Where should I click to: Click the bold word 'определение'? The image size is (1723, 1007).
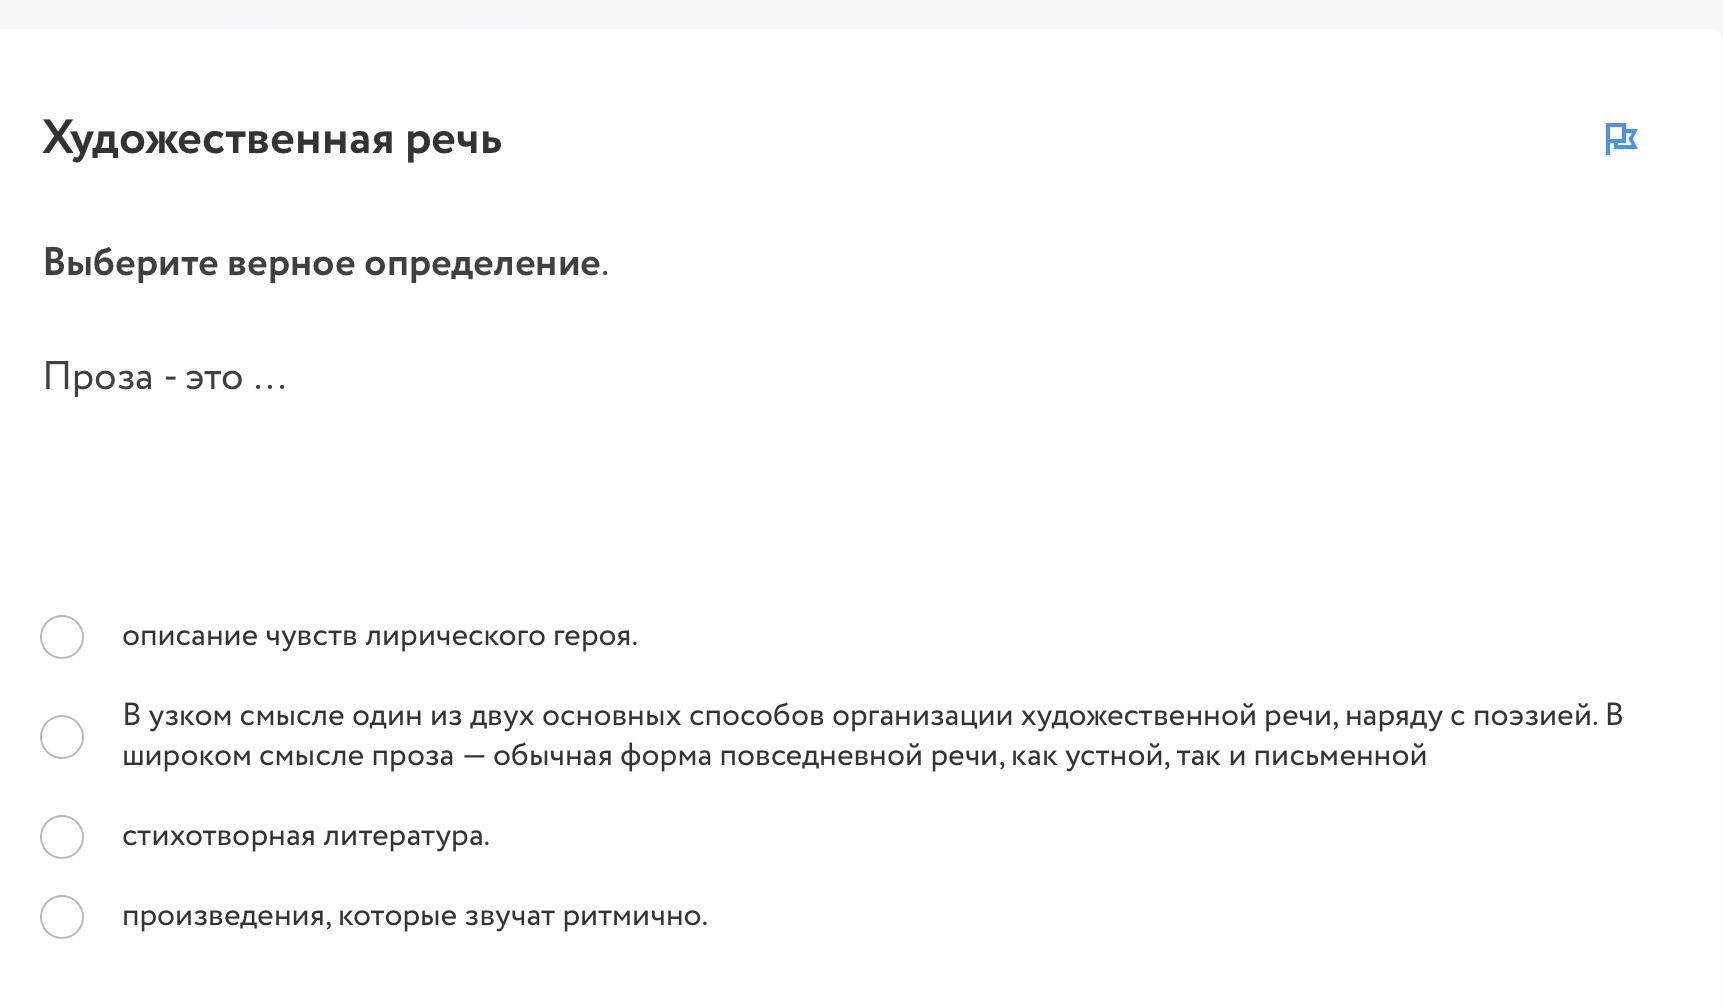481,263
